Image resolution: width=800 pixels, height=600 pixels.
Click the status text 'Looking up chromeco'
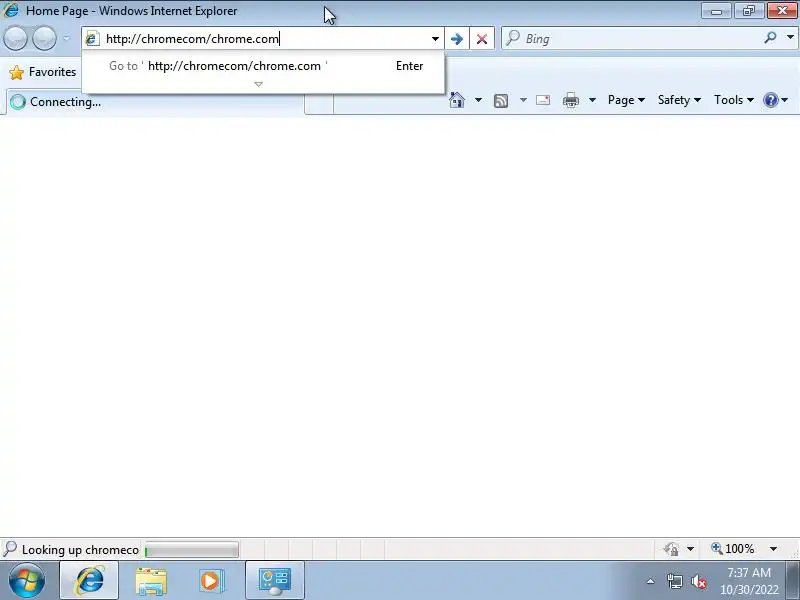click(x=80, y=550)
